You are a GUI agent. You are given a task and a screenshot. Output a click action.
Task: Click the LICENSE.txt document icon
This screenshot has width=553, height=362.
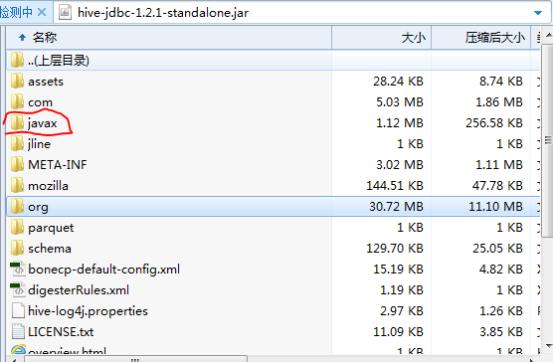18,332
